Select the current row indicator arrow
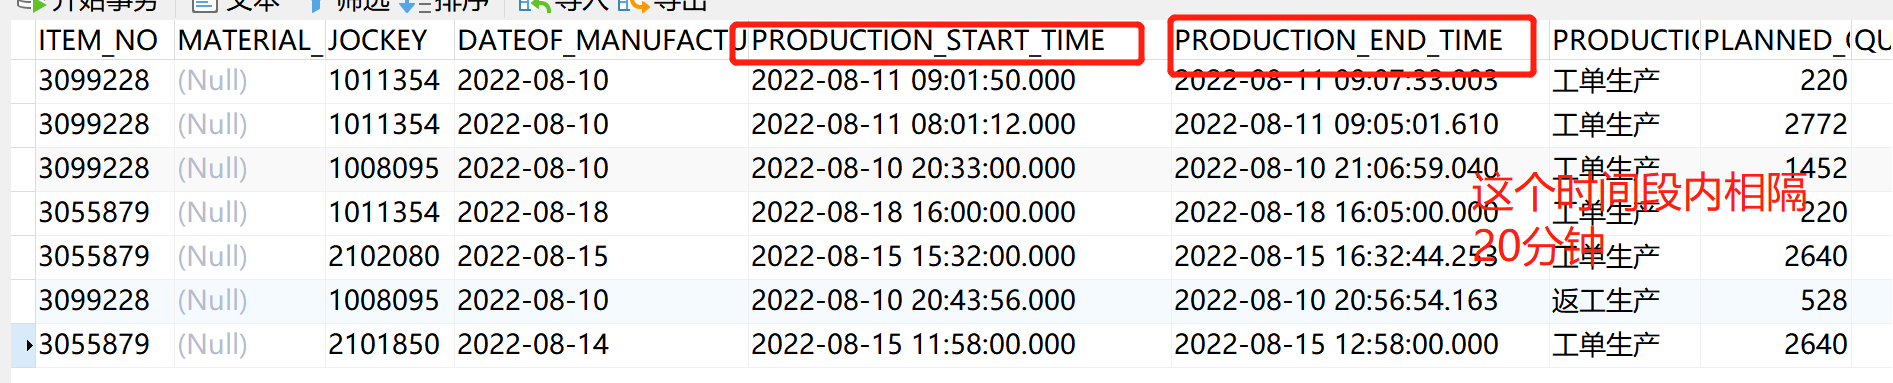Viewport: 1893px width, 383px height. [29, 345]
